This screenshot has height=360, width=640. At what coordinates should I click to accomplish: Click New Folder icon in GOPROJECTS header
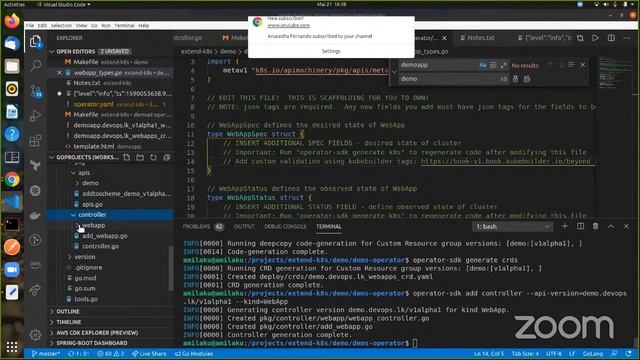(x=140, y=157)
